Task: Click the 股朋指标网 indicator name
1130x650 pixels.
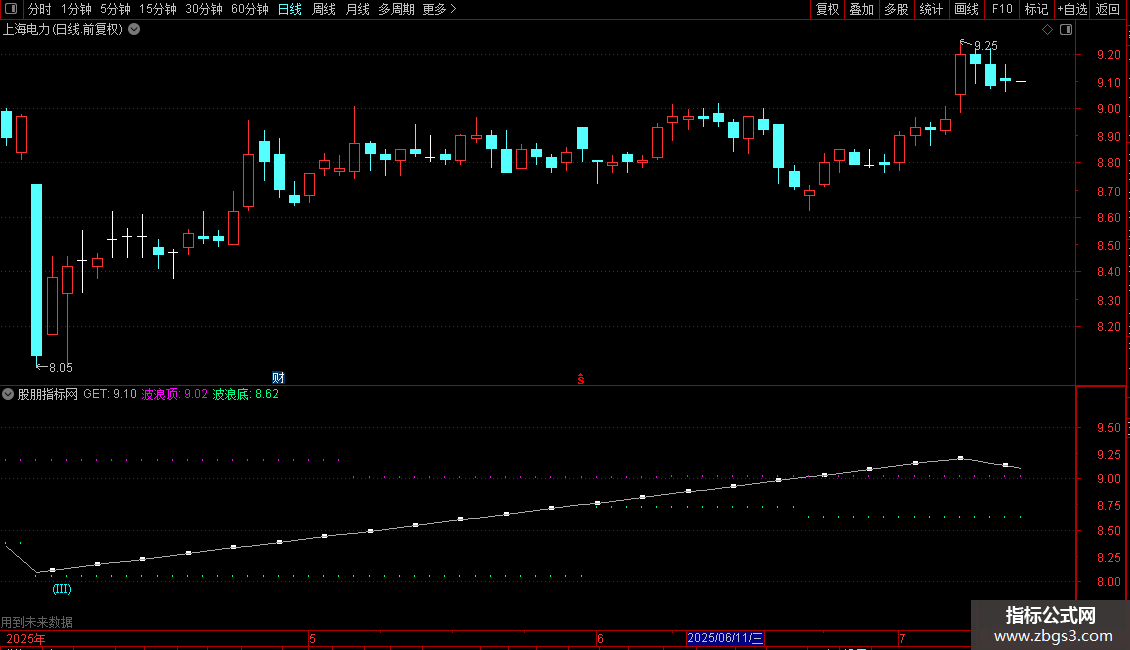Action: (x=48, y=394)
